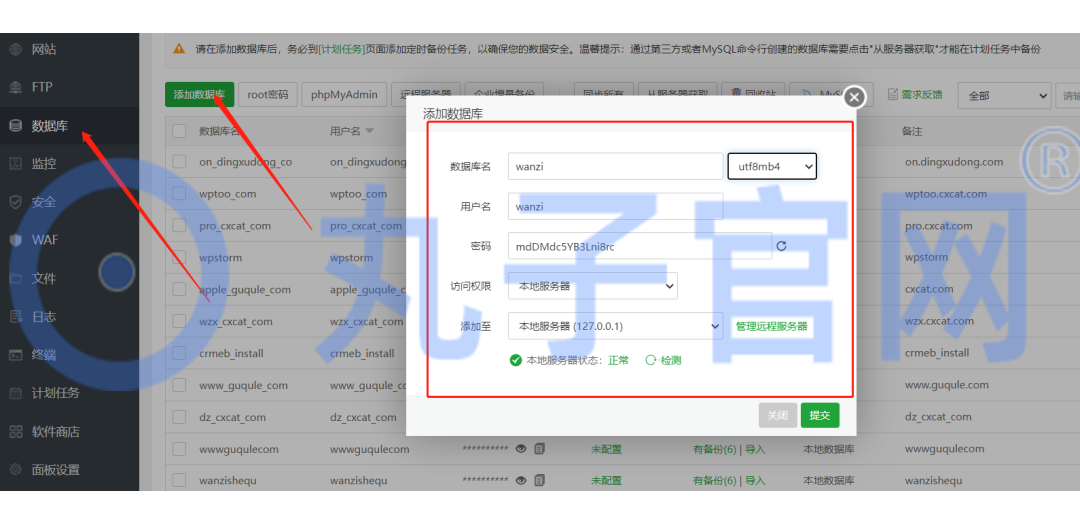Viewport: 1080px width, 524px height.
Task: Click the 关闭 button in dialog
Action: [x=778, y=415]
